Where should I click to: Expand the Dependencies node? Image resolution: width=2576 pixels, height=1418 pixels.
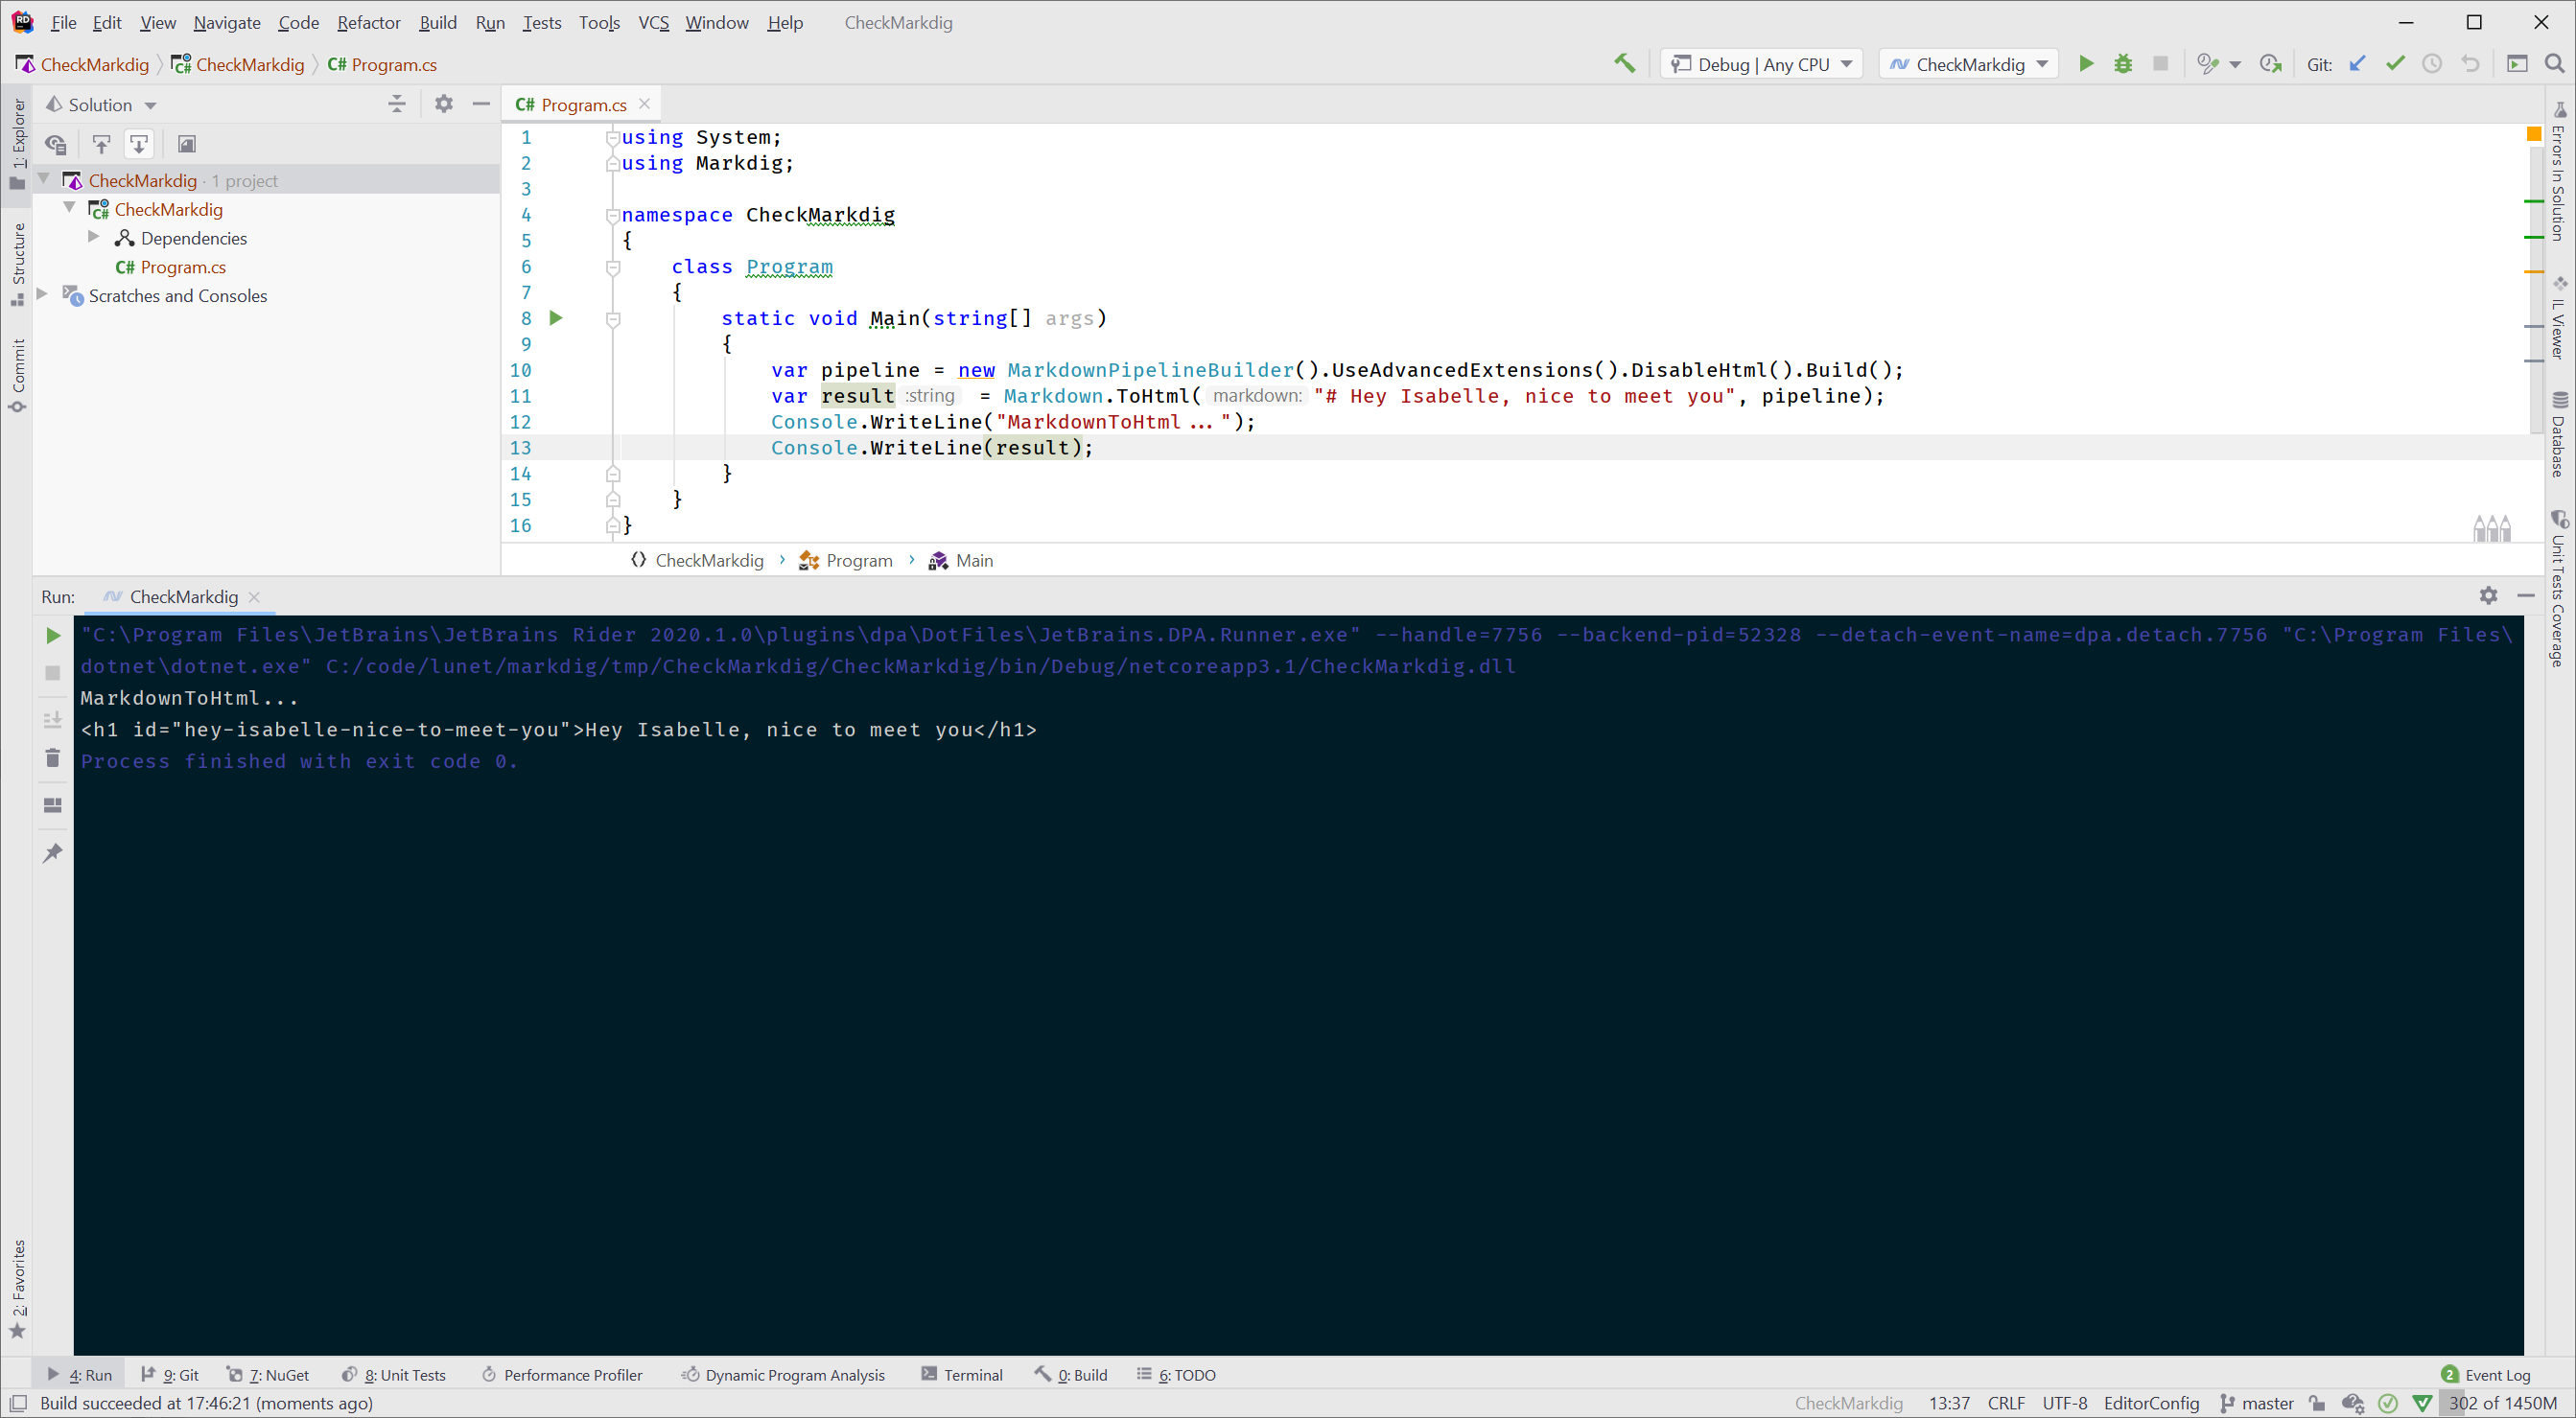point(94,237)
